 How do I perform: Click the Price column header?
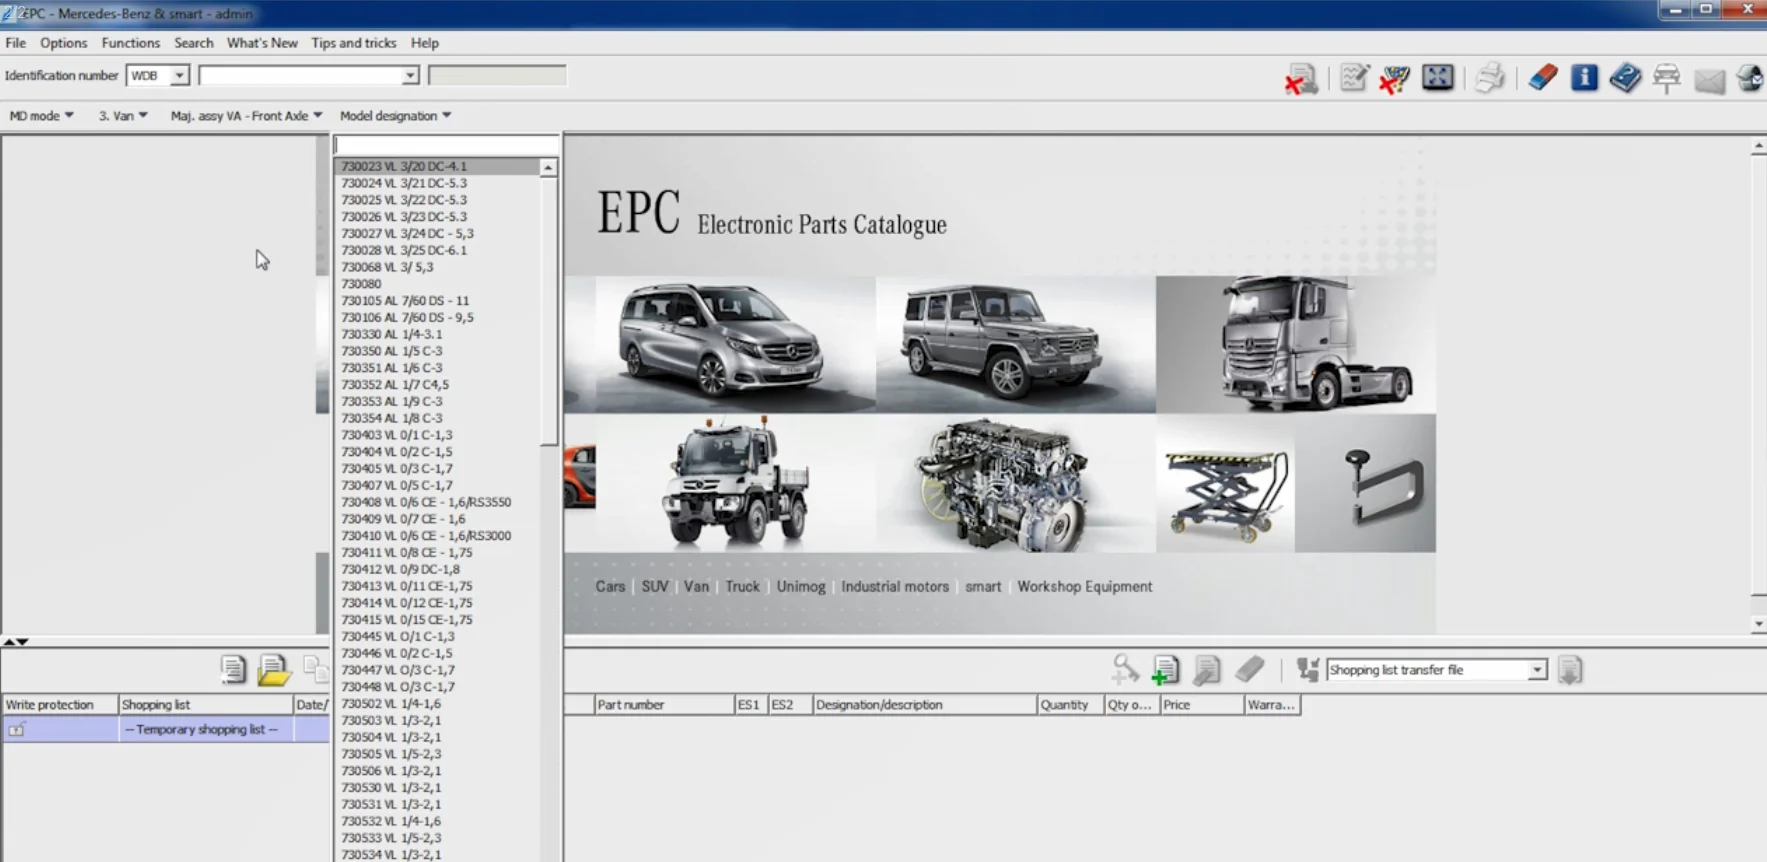[x=1202, y=705]
